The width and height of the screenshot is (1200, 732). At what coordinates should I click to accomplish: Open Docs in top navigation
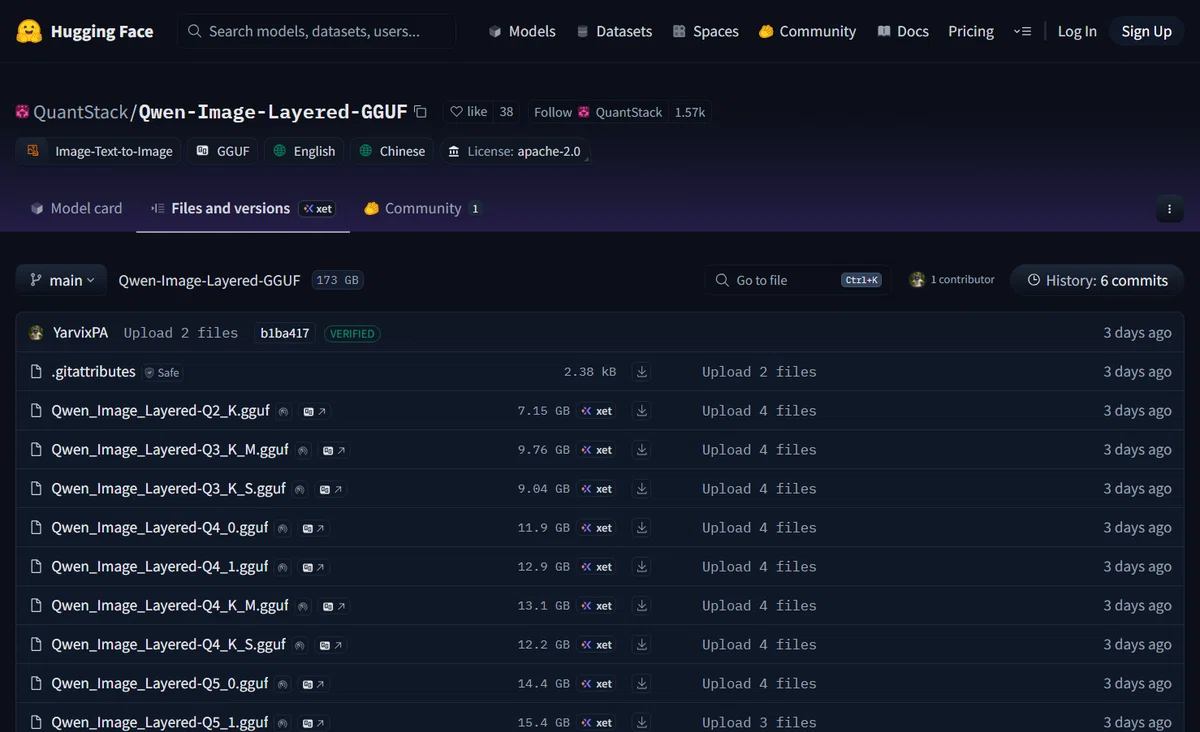click(x=903, y=31)
